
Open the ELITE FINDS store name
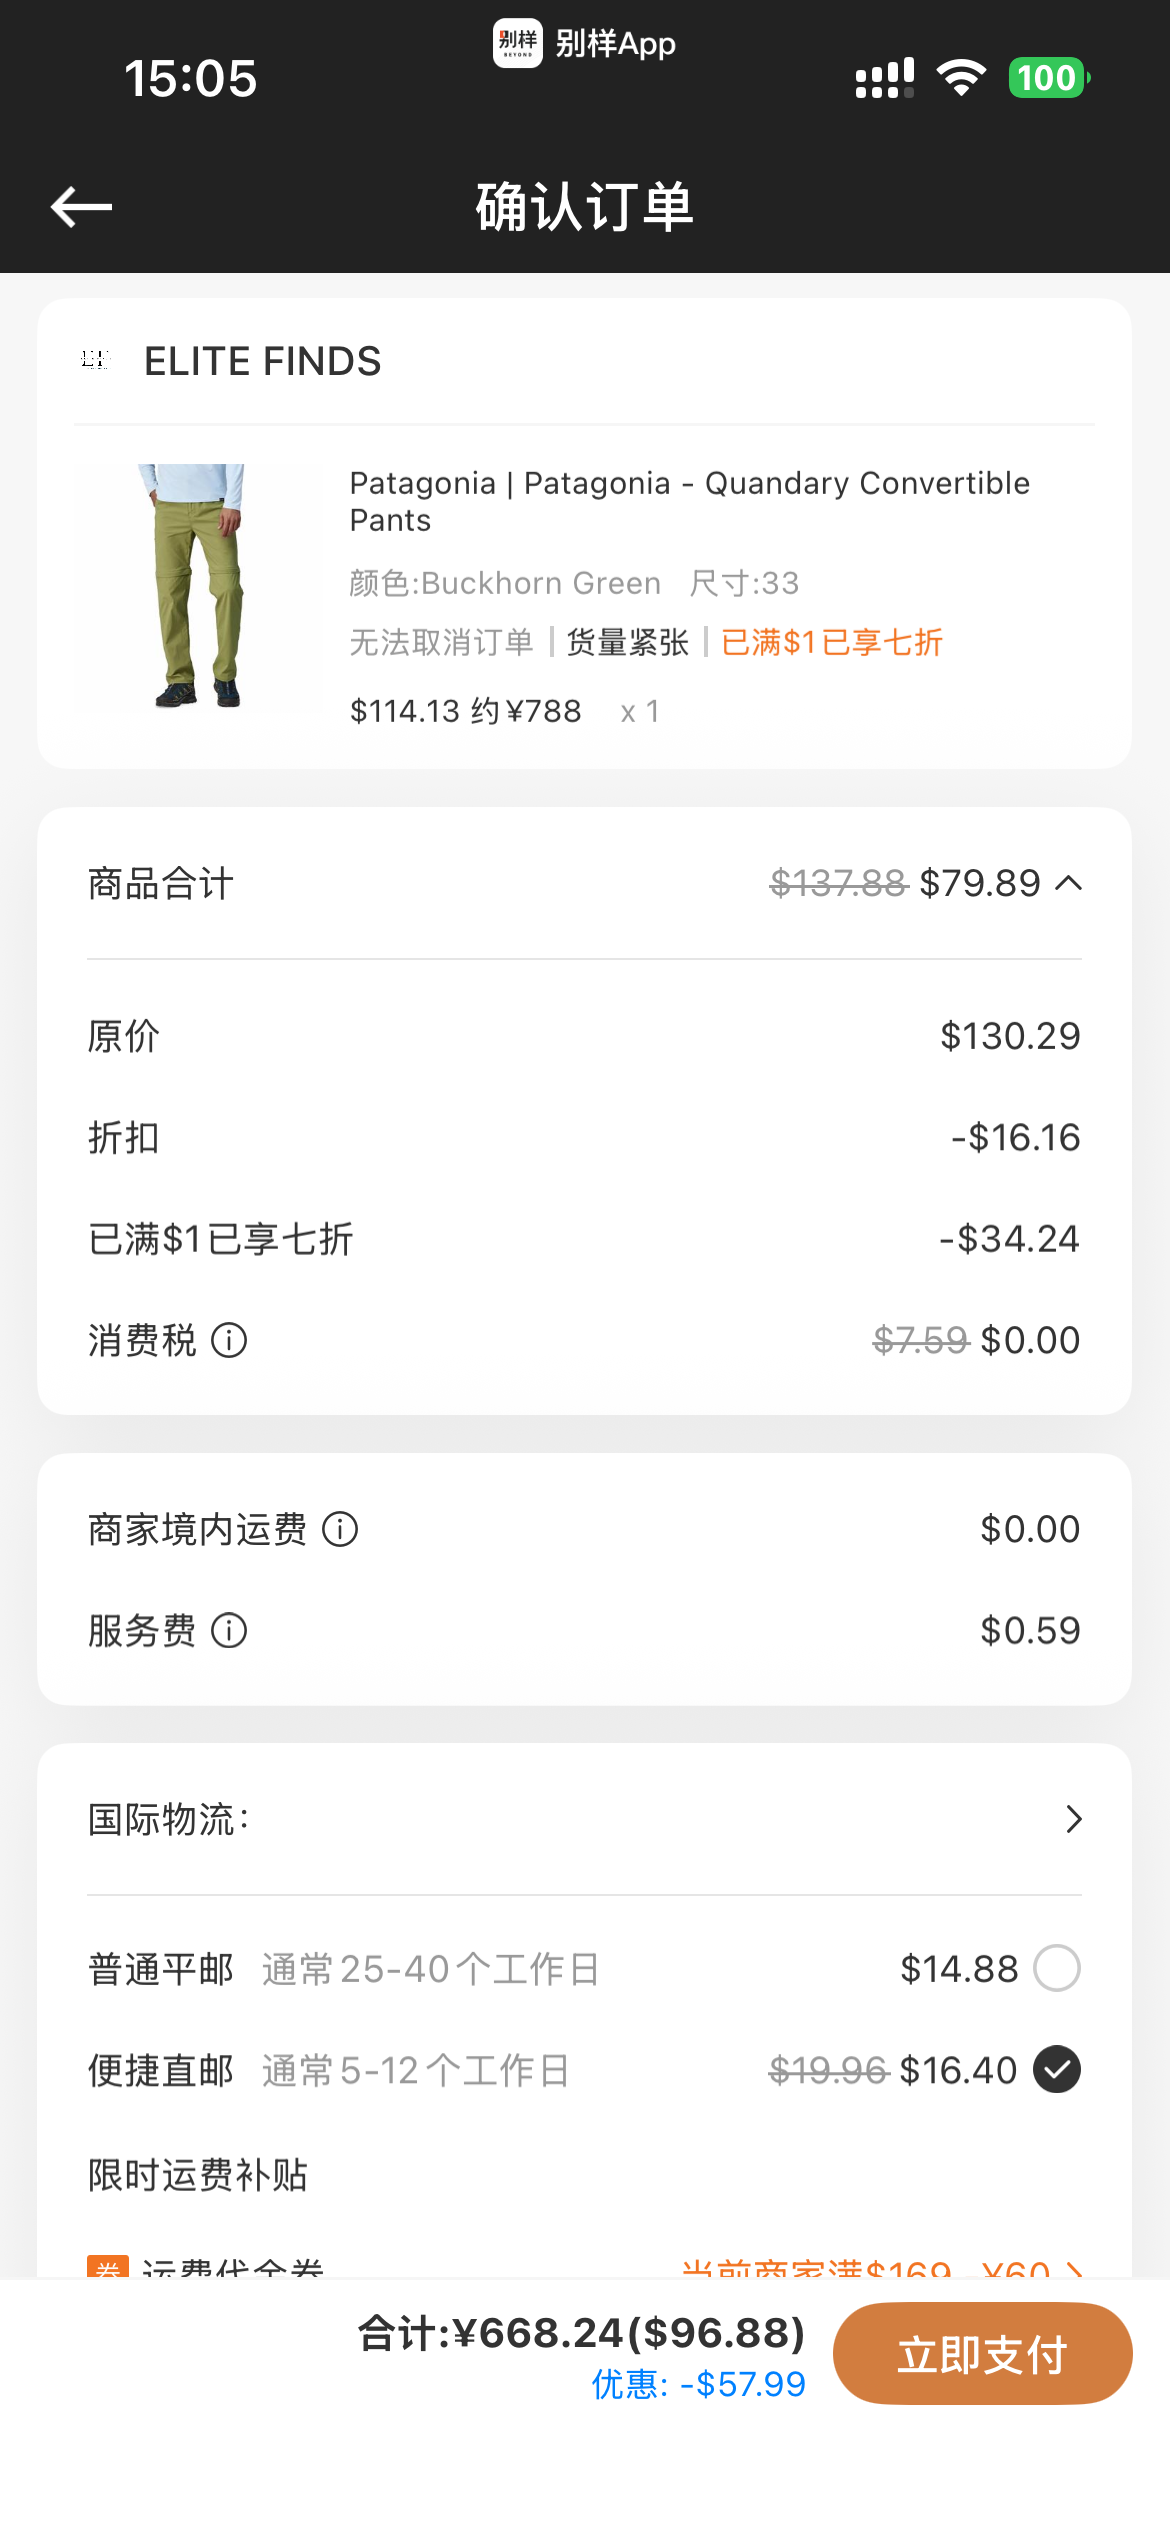click(263, 361)
